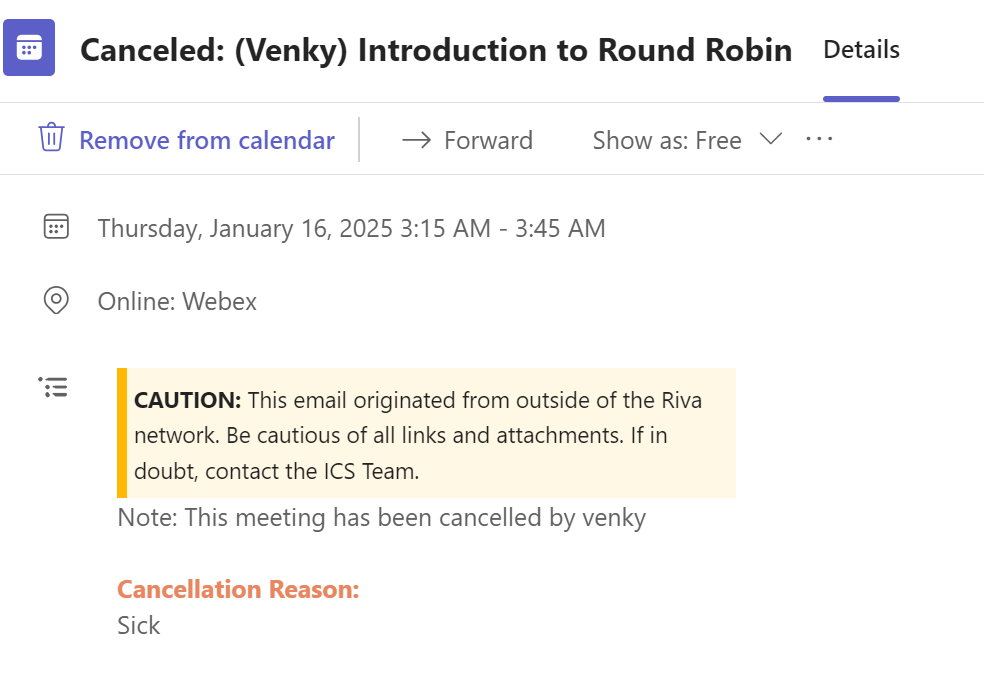Image resolution: width=984 pixels, height=690 pixels.
Task: Click the meeting title heading
Action: point(436,51)
